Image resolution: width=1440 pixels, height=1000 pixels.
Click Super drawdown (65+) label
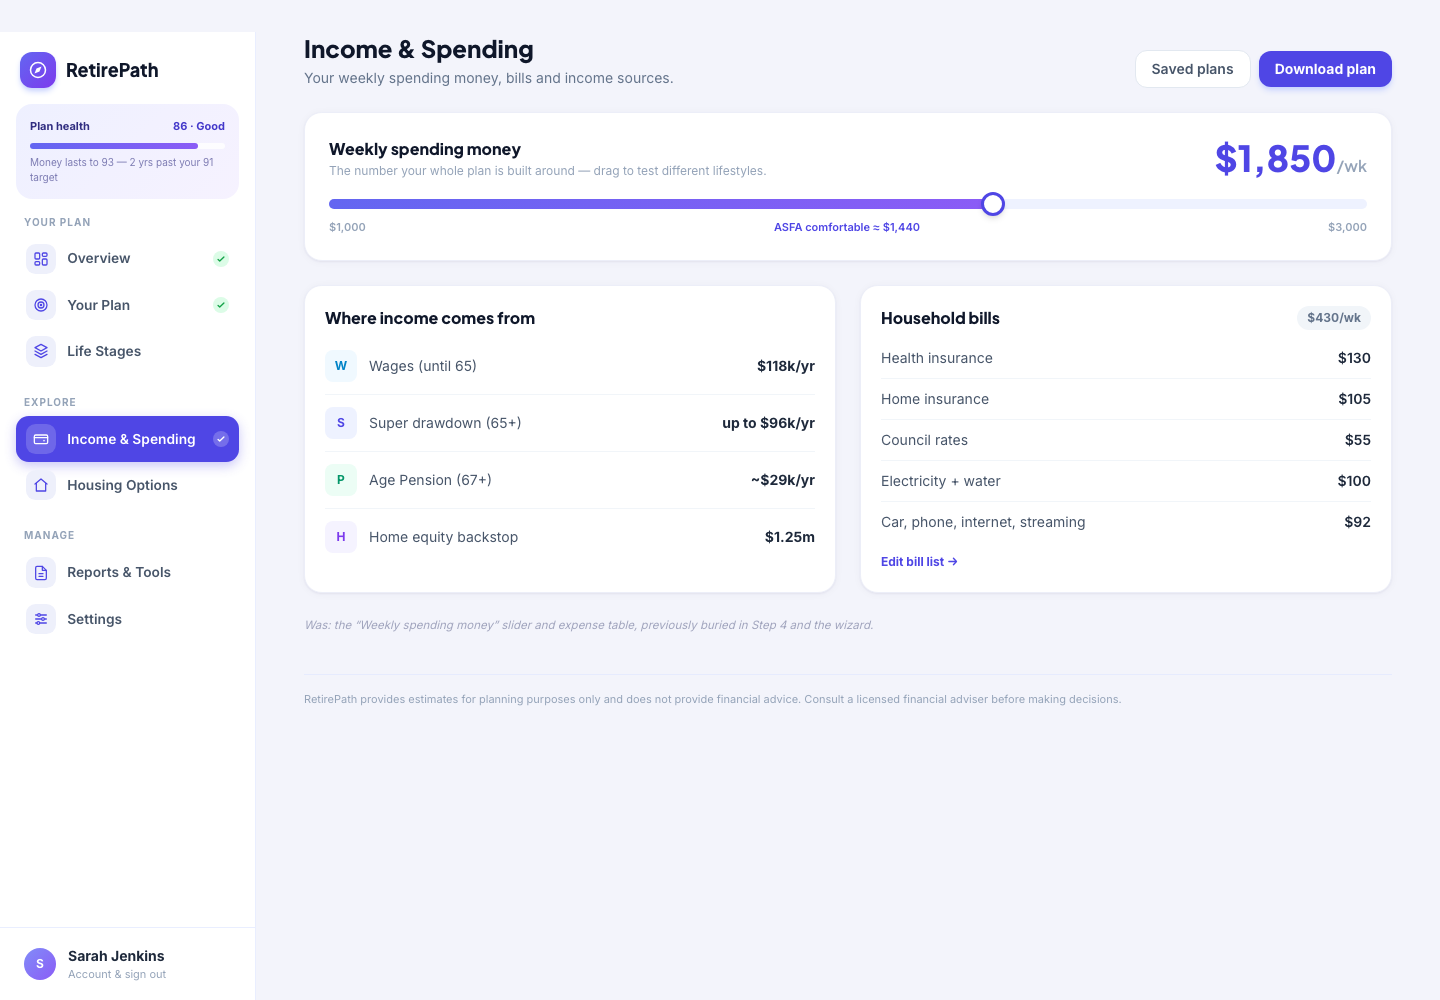(x=445, y=423)
